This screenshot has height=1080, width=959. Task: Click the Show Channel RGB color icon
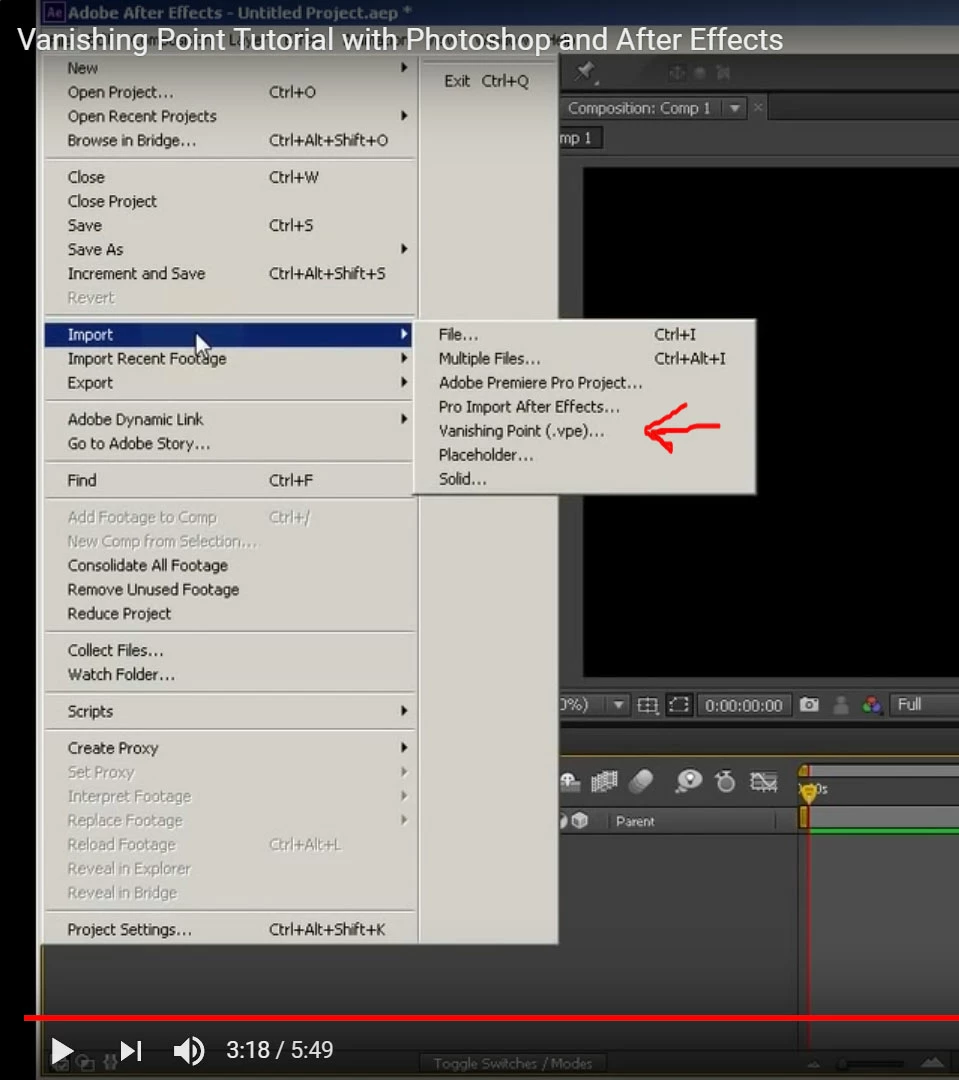(x=872, y=705)
